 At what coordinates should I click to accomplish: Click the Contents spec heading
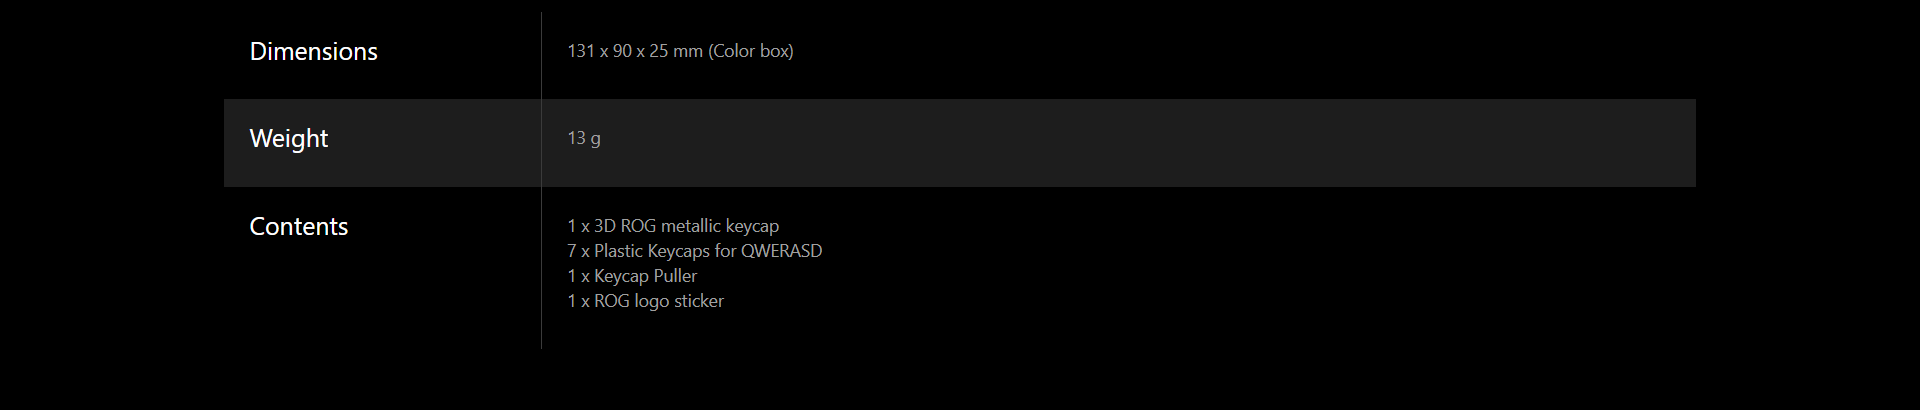[298, 227]
